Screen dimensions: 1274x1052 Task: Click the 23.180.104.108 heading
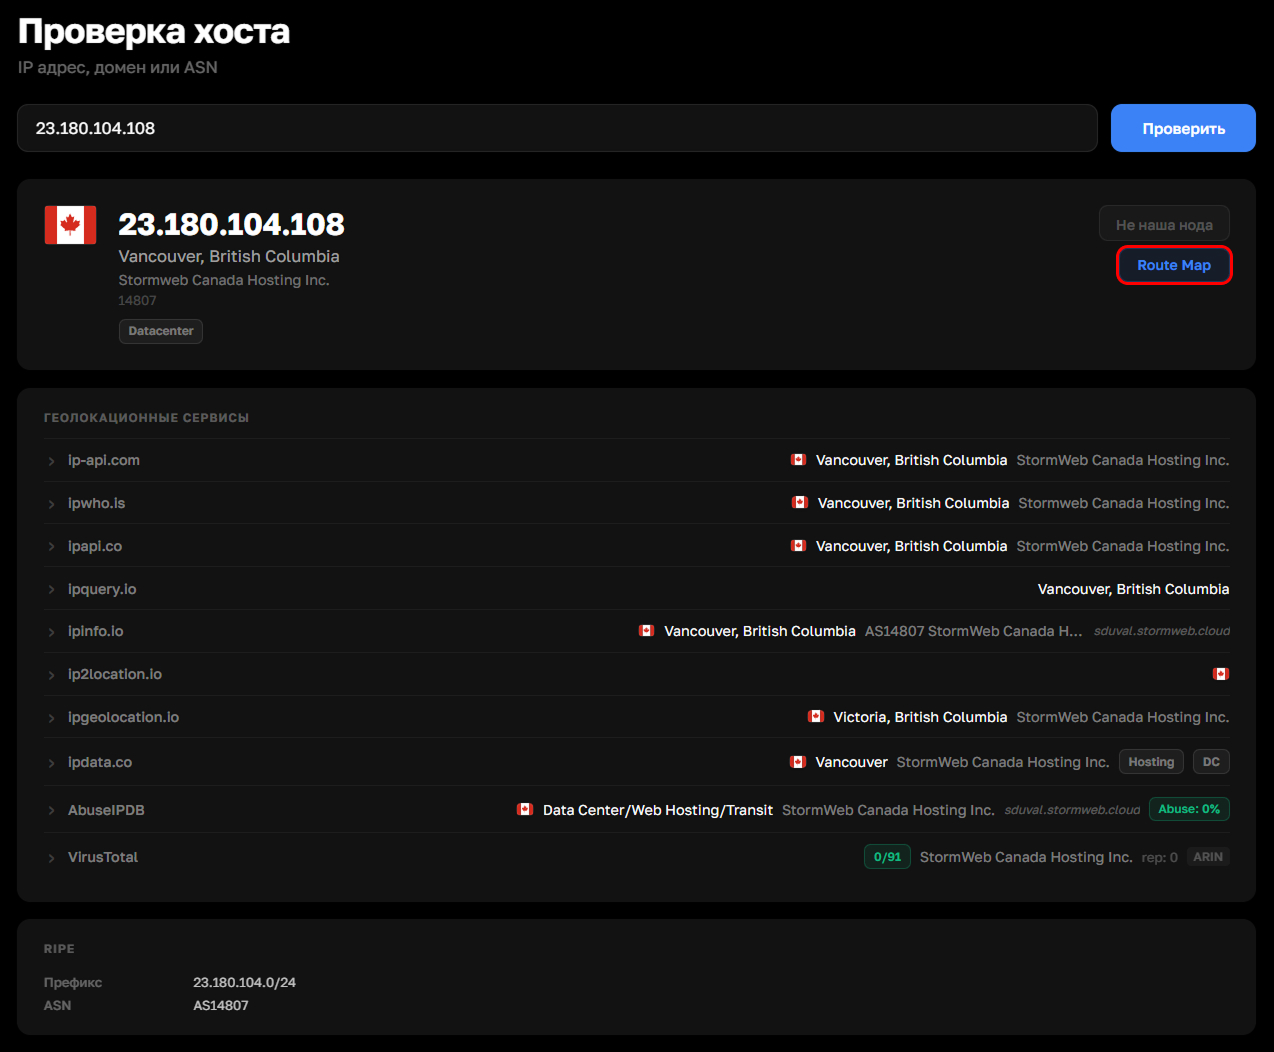click(x=231, y=224)
